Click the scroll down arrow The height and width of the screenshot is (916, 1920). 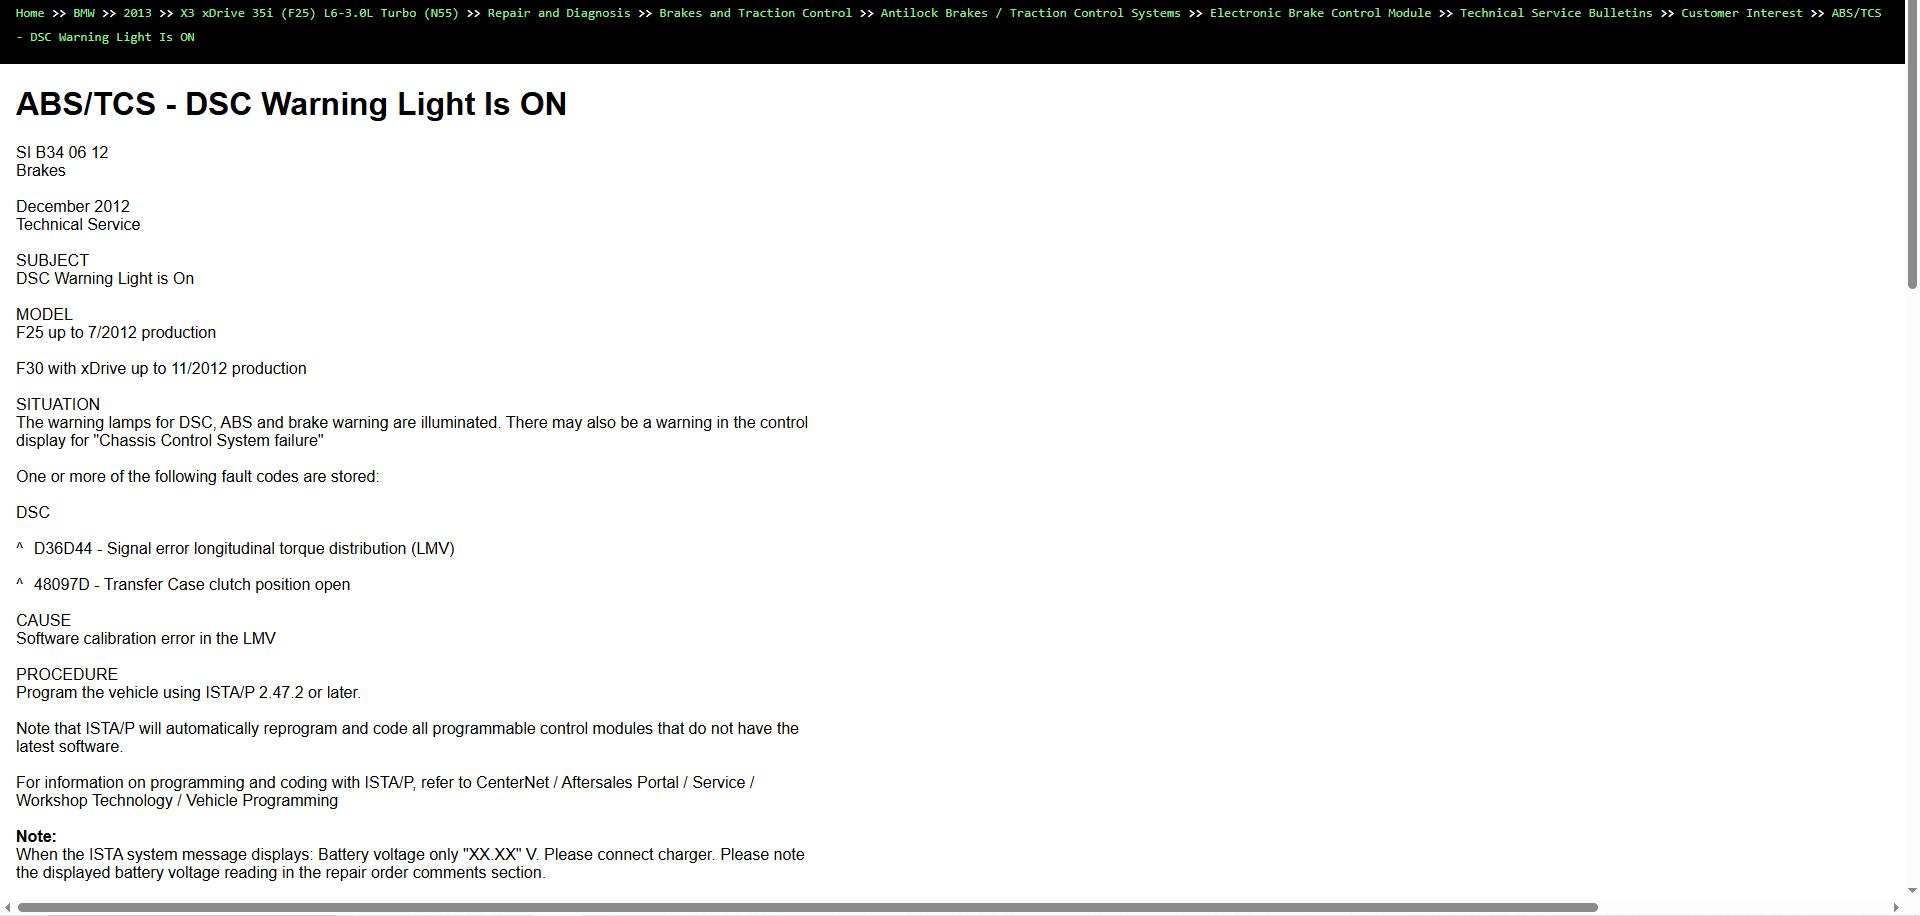coord(1912,890)
